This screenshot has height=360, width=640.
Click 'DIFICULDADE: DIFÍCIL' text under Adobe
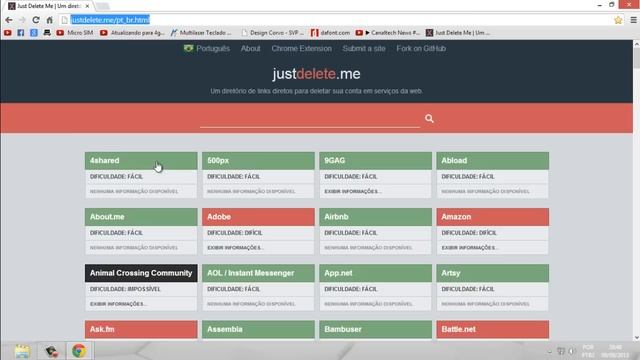(235, 233)
